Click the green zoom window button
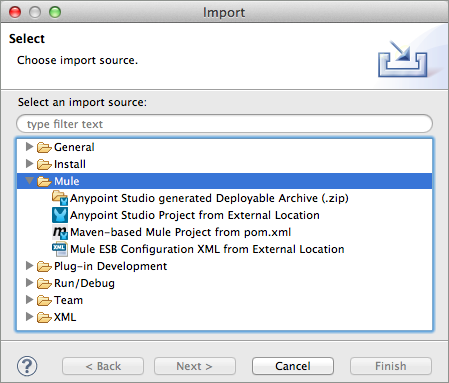This screenshot has width=449, height=383. pyautogui.click(x=55, y=12)
